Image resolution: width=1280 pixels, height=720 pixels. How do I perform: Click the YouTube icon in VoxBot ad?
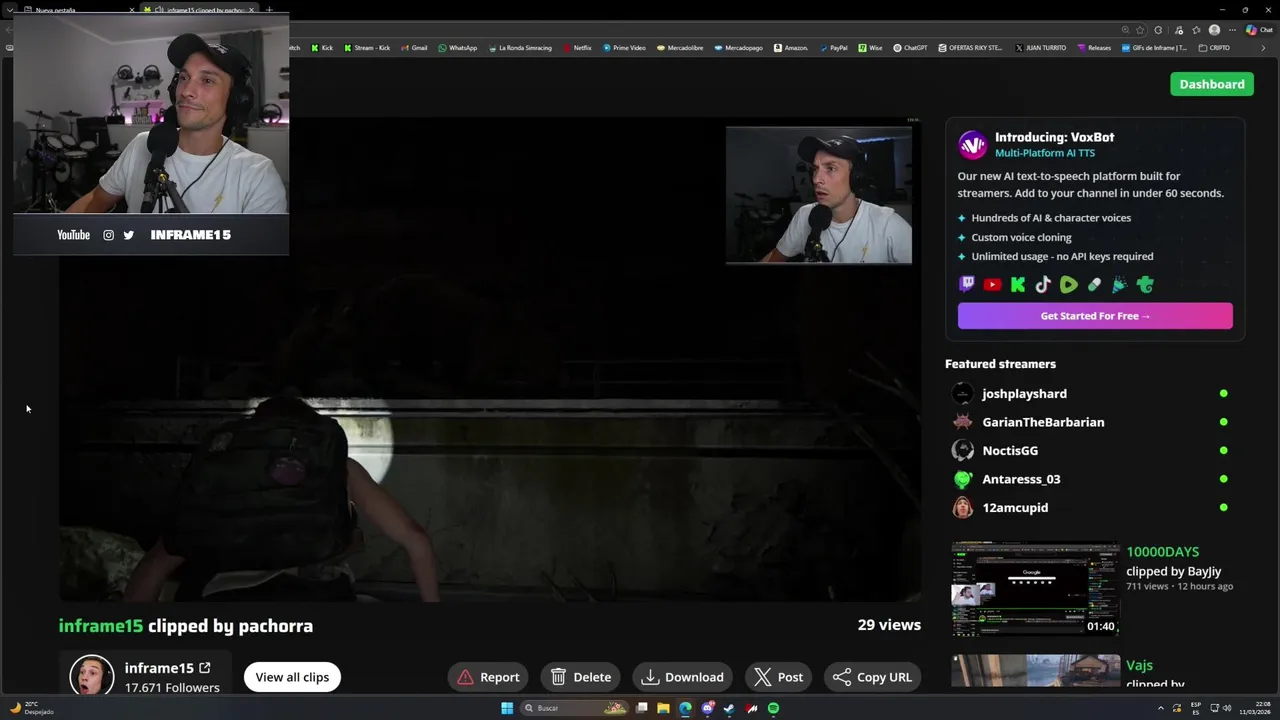[992, 284]
